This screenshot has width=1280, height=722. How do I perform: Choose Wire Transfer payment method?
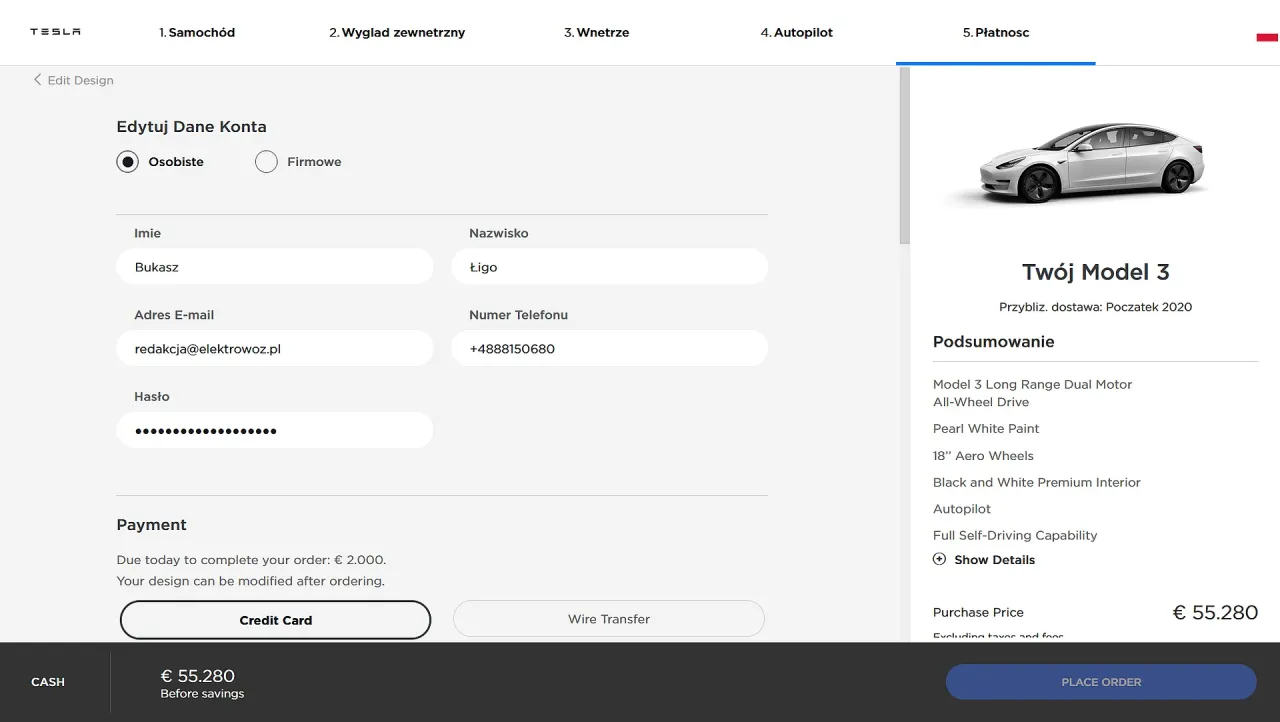tap(608, 619)
